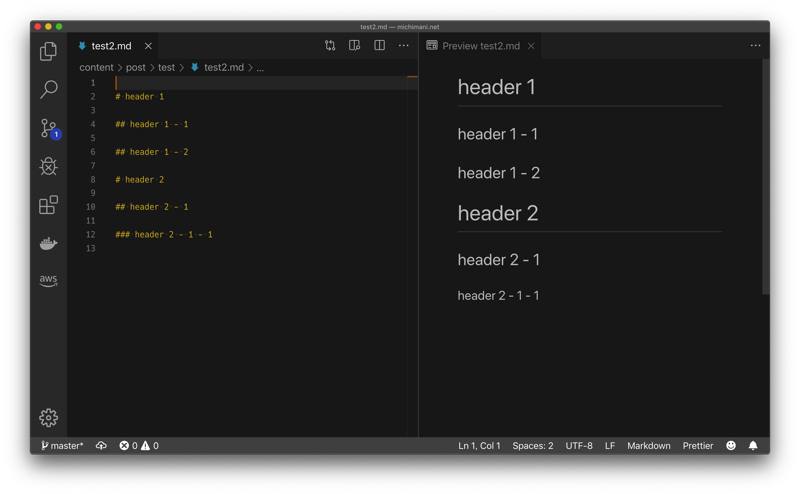Open the Extensions view icon
The height and width of the screenshot is (494, 800).
tap(48, 205)
